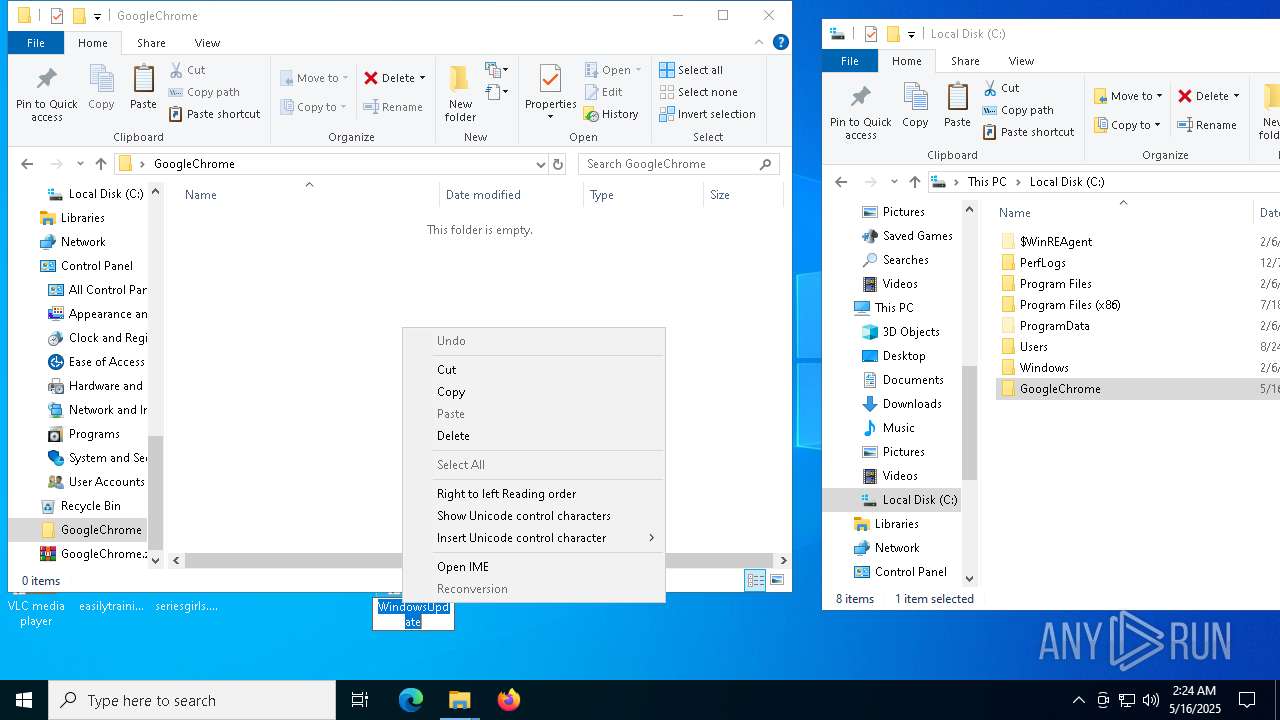Open Firefox from taskbar
The height and width of the screenshot is (720, 1280).
[x=509, y=700]
